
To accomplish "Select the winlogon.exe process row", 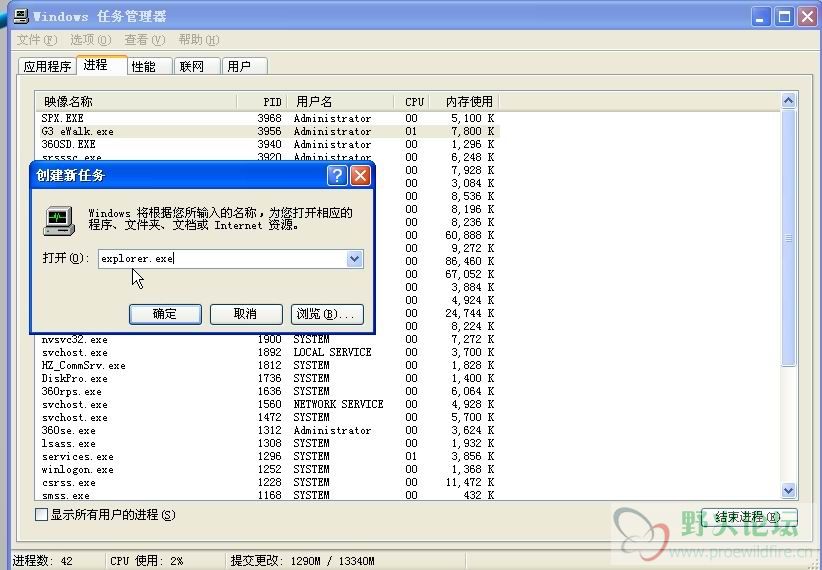I will click(268, 469).
